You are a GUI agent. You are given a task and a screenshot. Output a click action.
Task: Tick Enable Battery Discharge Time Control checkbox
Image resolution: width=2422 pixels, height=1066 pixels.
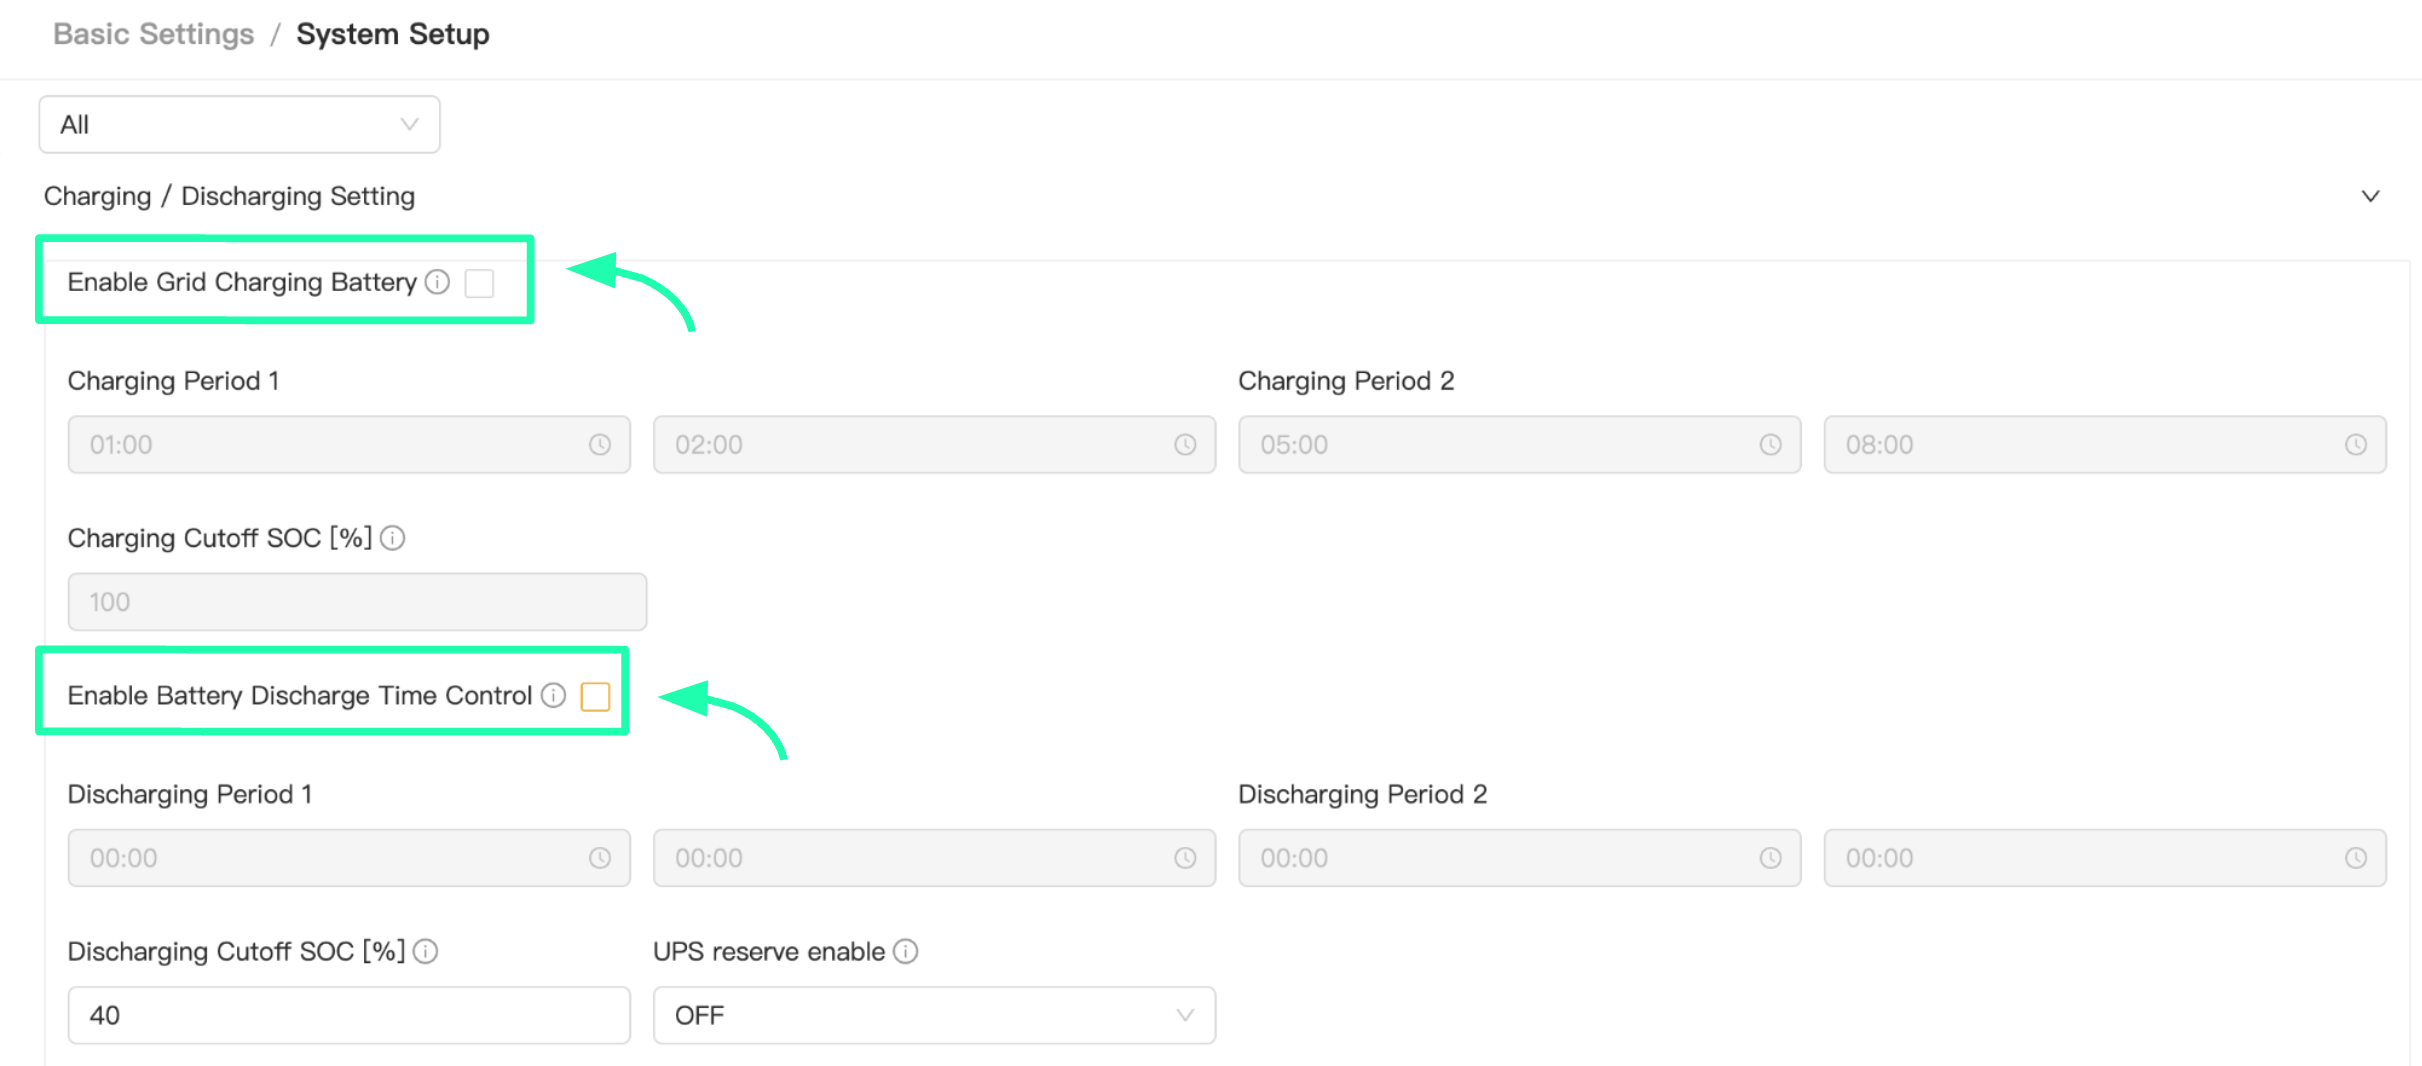point(595,696)
